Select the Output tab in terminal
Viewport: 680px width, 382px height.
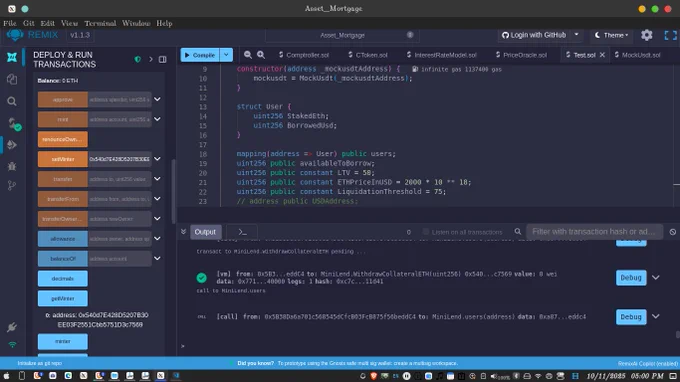[x=205, y=232]
